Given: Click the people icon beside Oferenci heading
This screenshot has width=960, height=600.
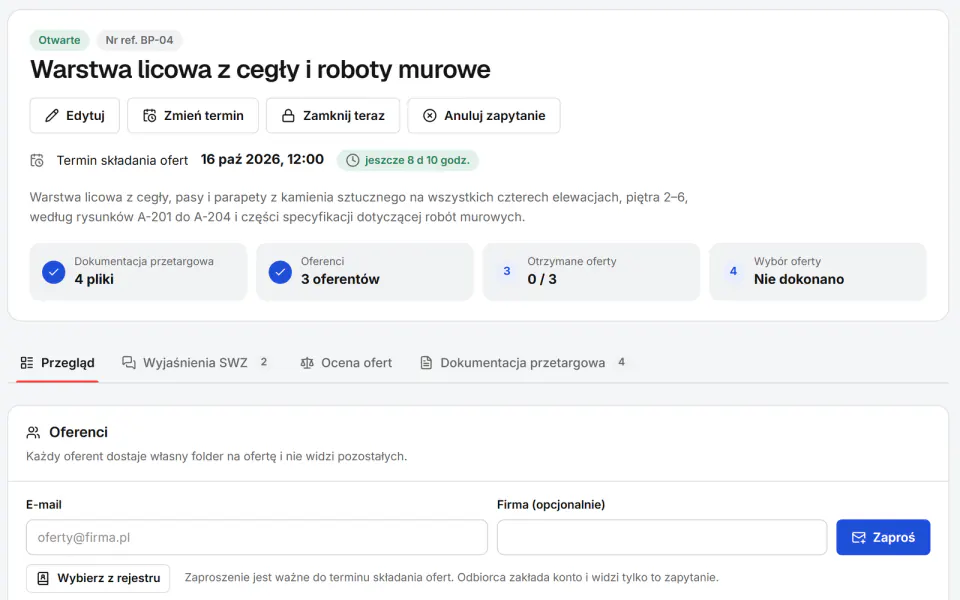Looking at the screenshot, I should tap(33, 433).
